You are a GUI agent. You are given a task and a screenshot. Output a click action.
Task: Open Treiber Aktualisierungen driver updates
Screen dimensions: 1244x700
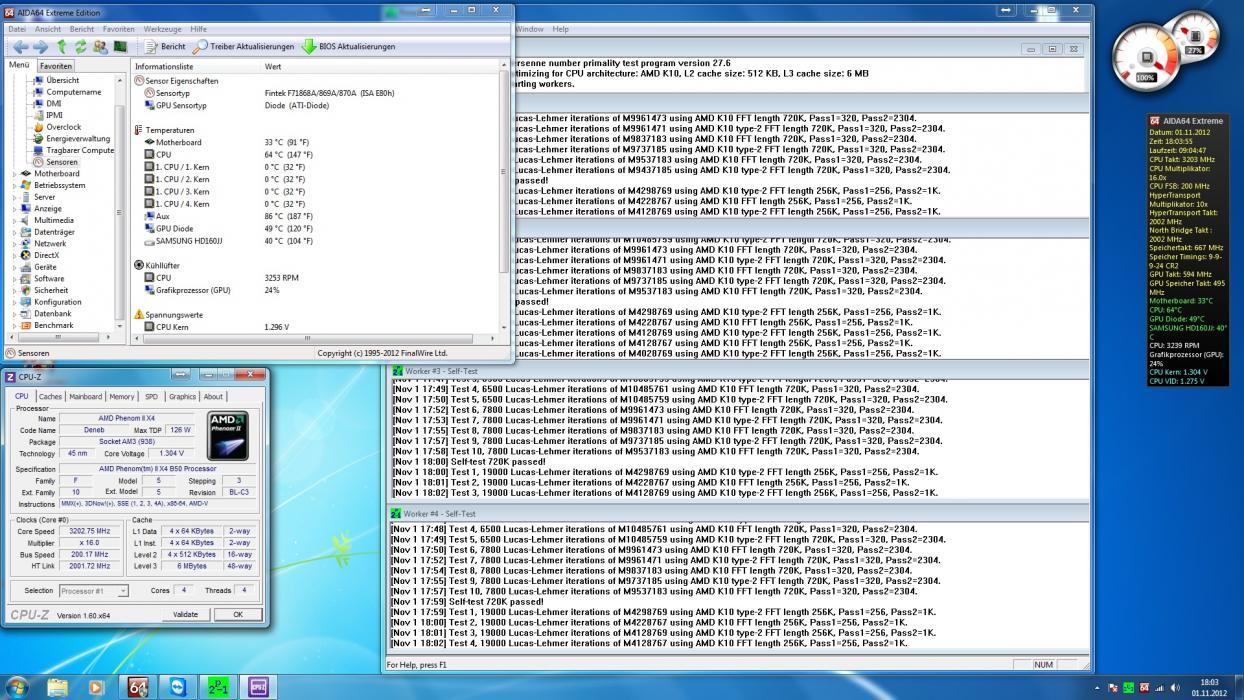[243, 46]
